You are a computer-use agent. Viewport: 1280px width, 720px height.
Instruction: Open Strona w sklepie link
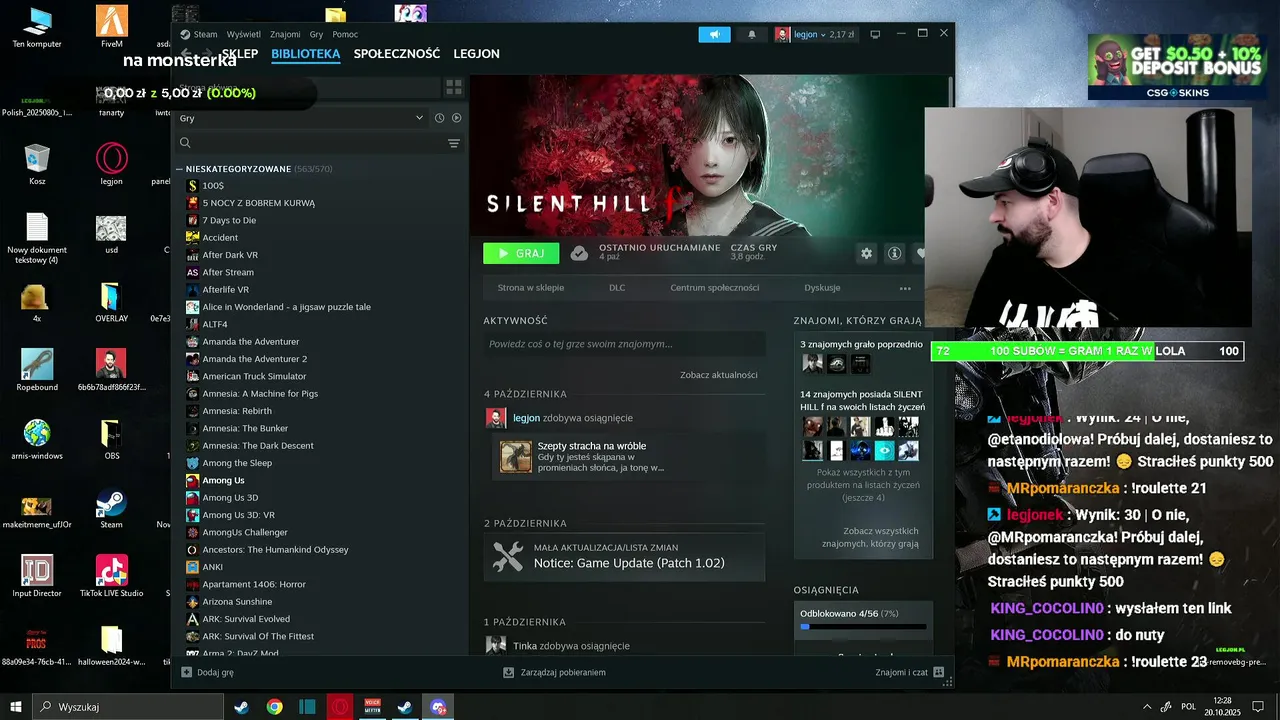(x=531, y=288)
